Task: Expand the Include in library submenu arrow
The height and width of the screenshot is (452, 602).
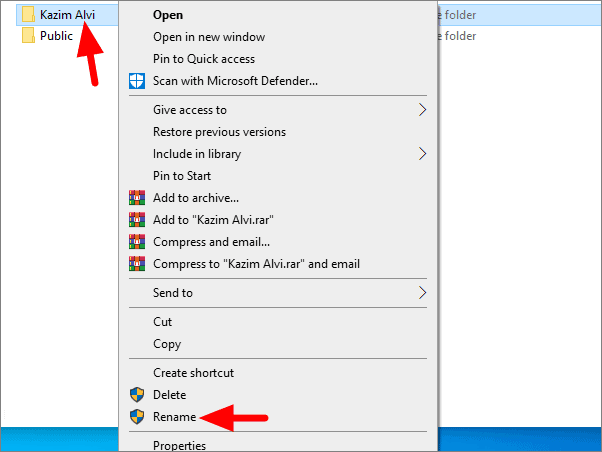Action: 422,154
